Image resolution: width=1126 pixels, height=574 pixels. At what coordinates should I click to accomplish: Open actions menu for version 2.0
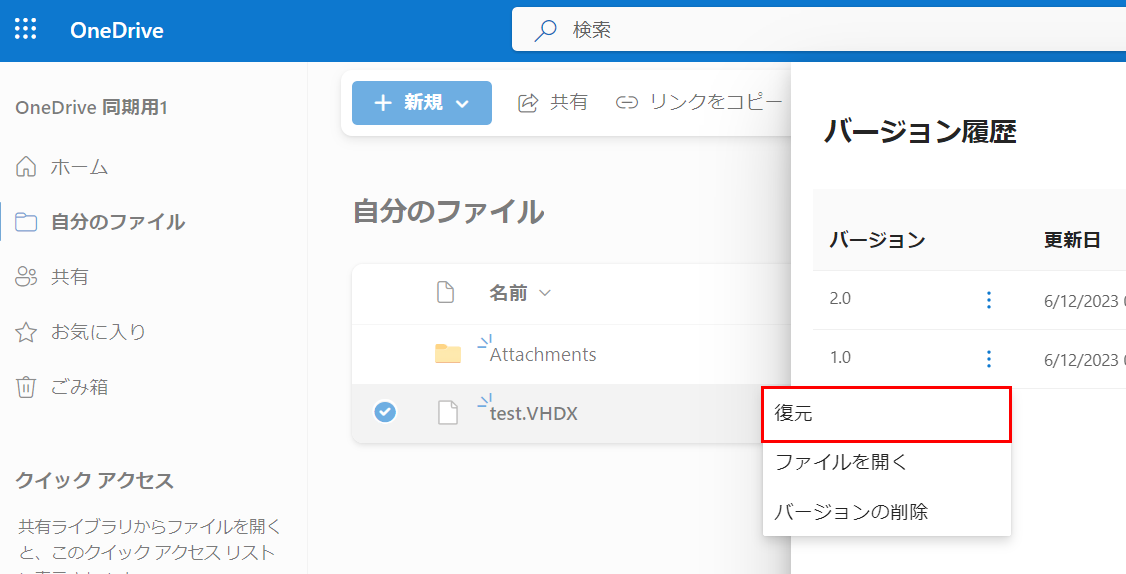point(989,300)
